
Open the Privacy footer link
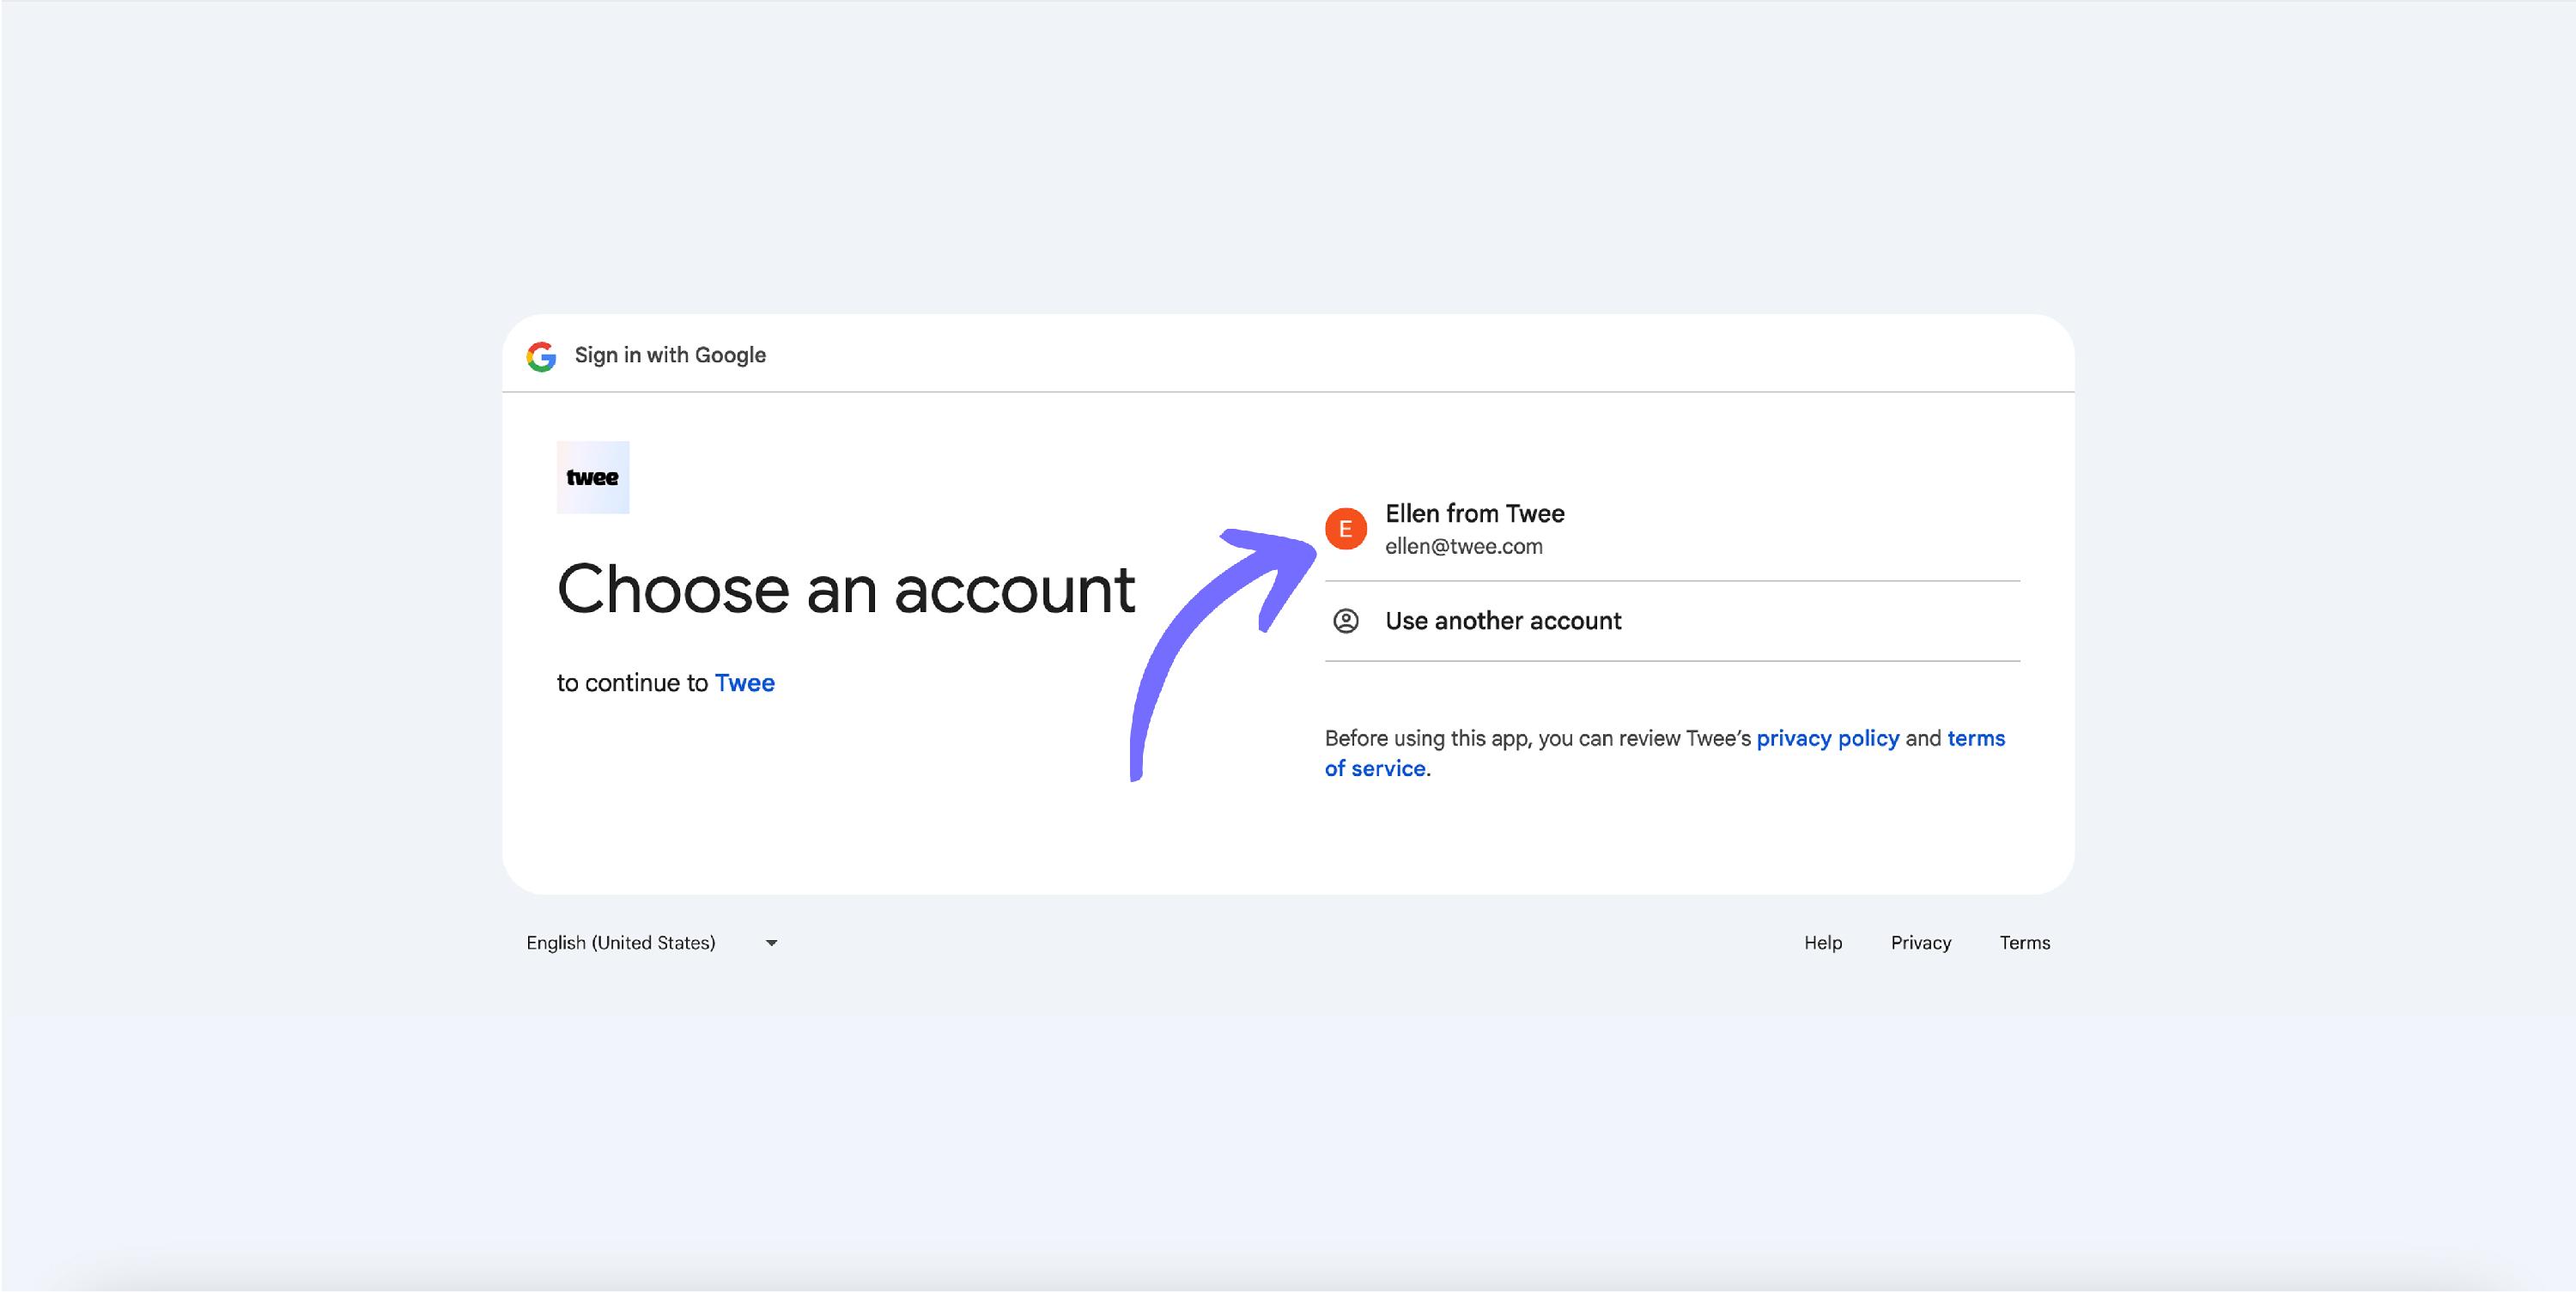[x=1921, y=943]
